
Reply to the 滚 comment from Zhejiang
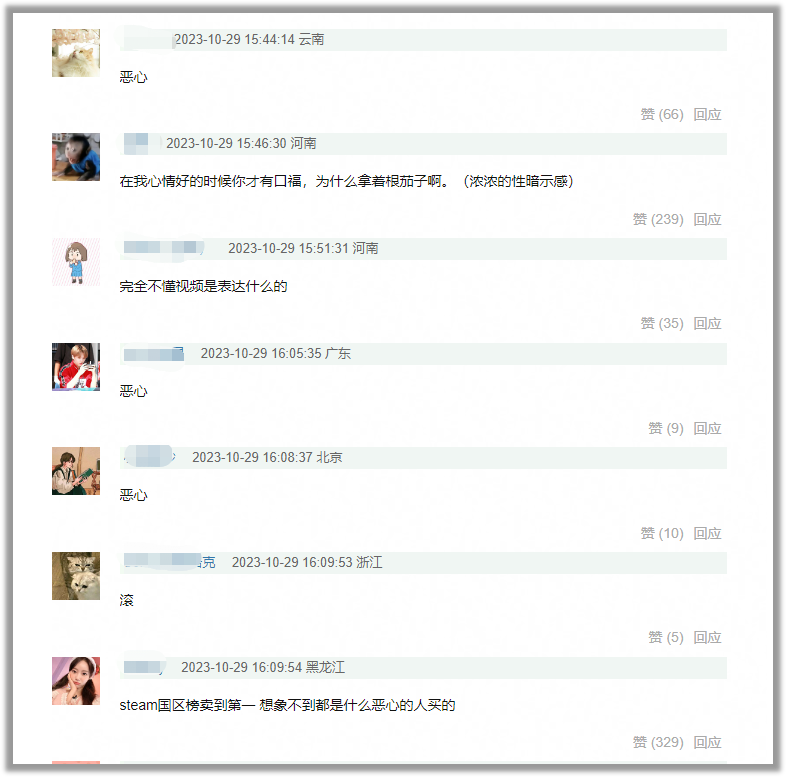point(707,637)
